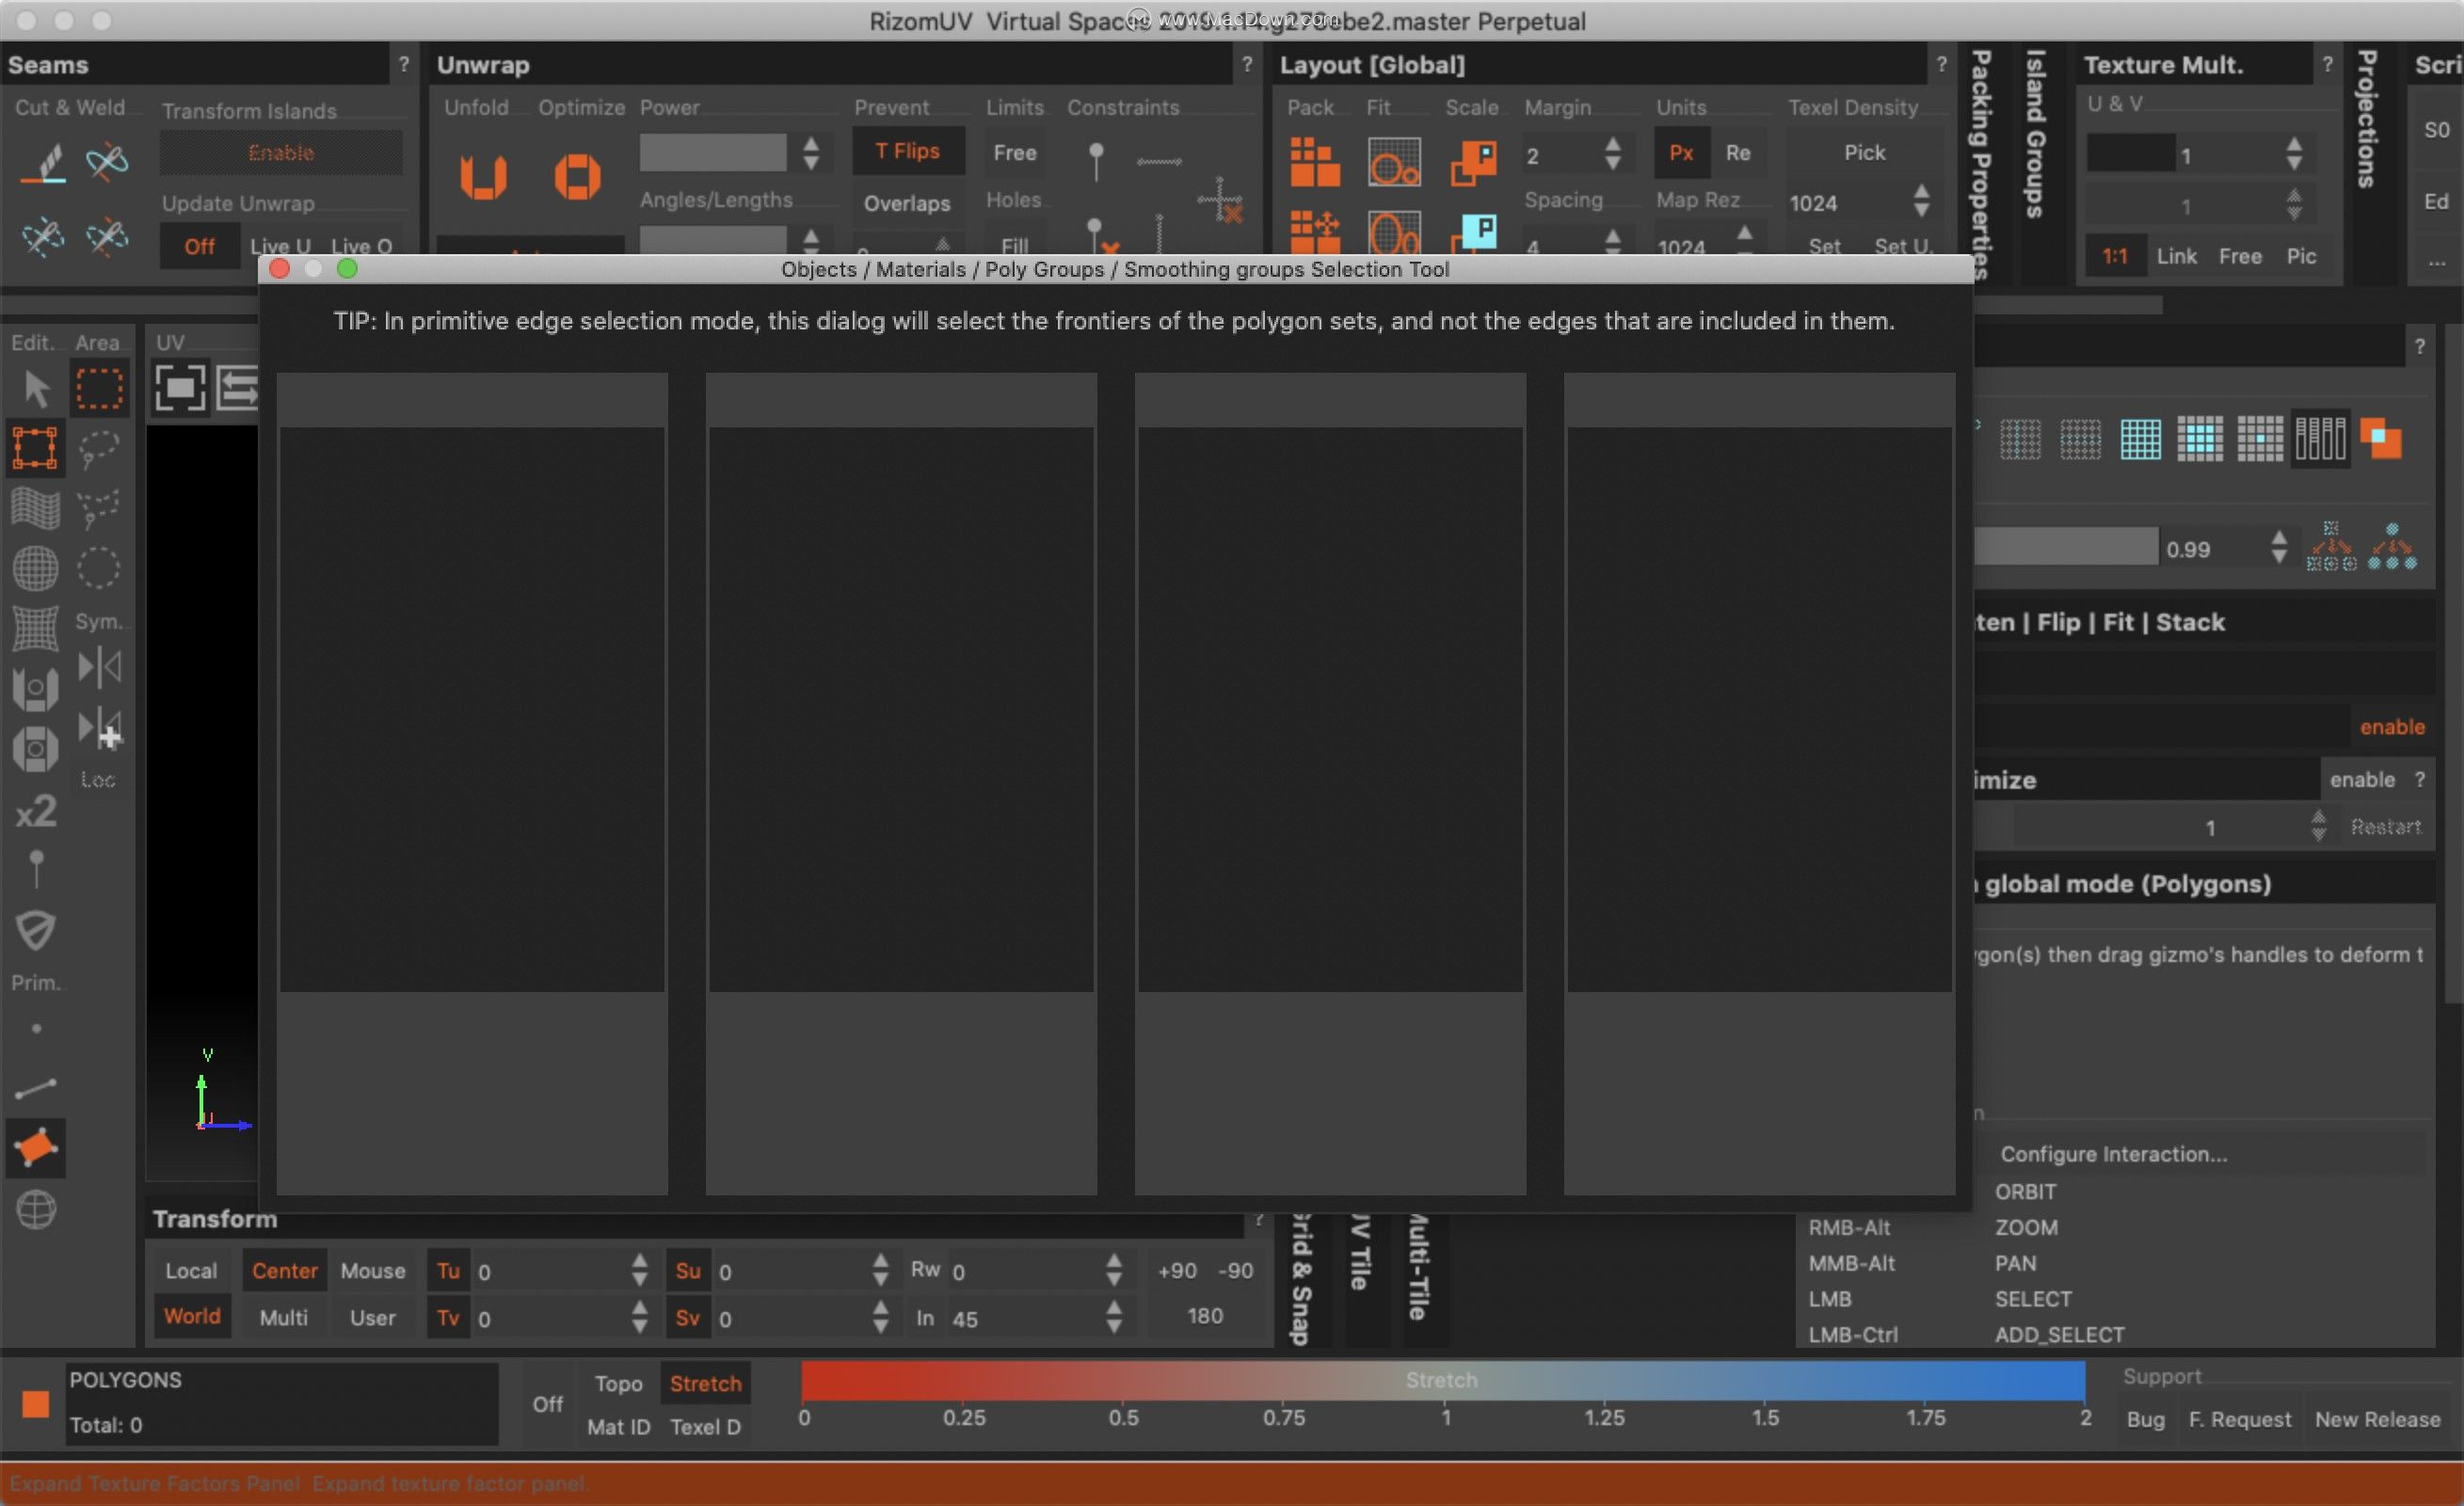Click the Unfold UV islands icon
The width and height of the screenshot is (2464, 1506).
(484, 176)
